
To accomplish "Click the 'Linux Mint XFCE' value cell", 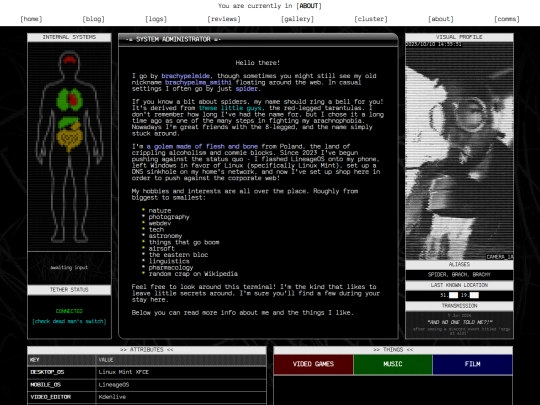I will (x=181, y=372).
